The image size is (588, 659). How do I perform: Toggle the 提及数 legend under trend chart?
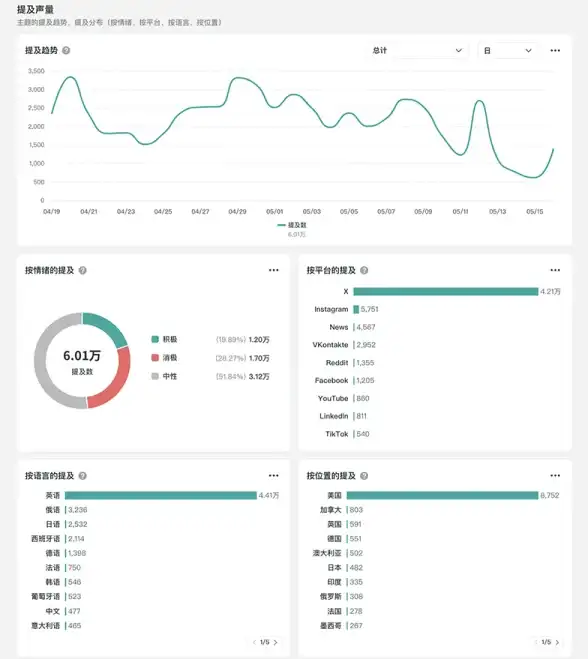(292, 225)
